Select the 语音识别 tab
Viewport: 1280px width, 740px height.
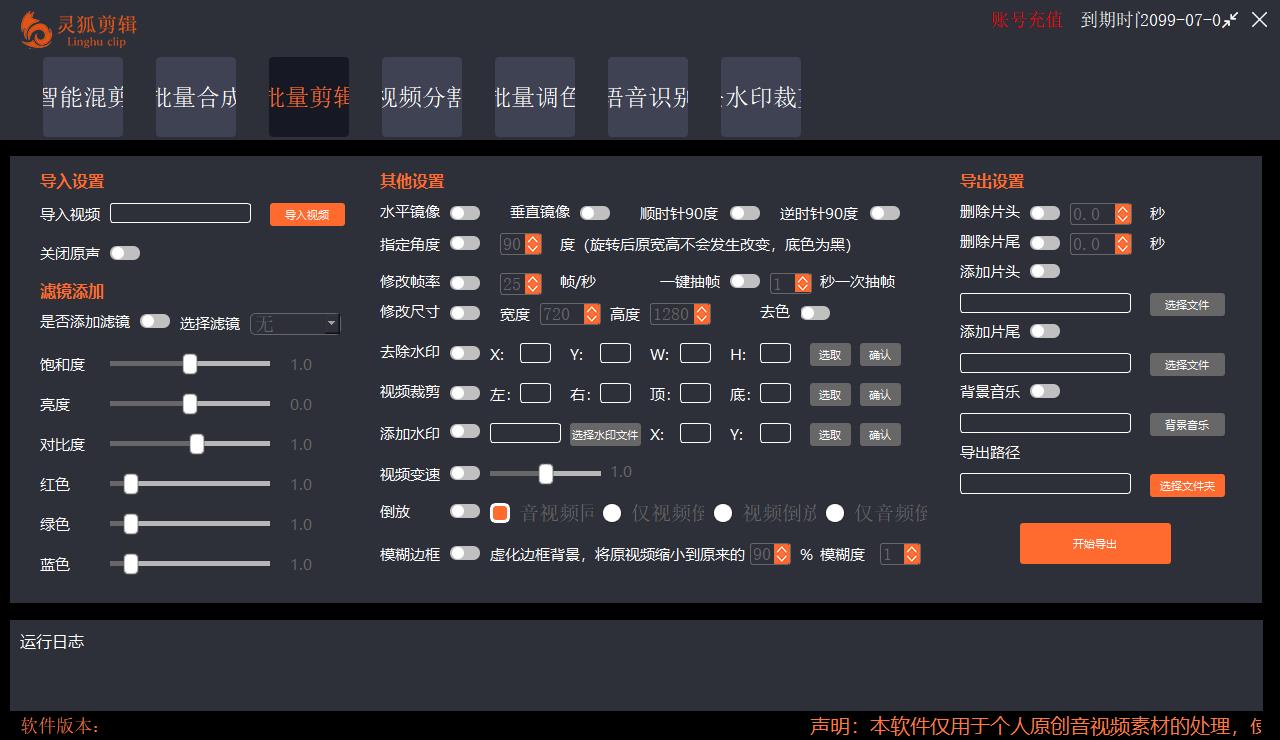648,96
